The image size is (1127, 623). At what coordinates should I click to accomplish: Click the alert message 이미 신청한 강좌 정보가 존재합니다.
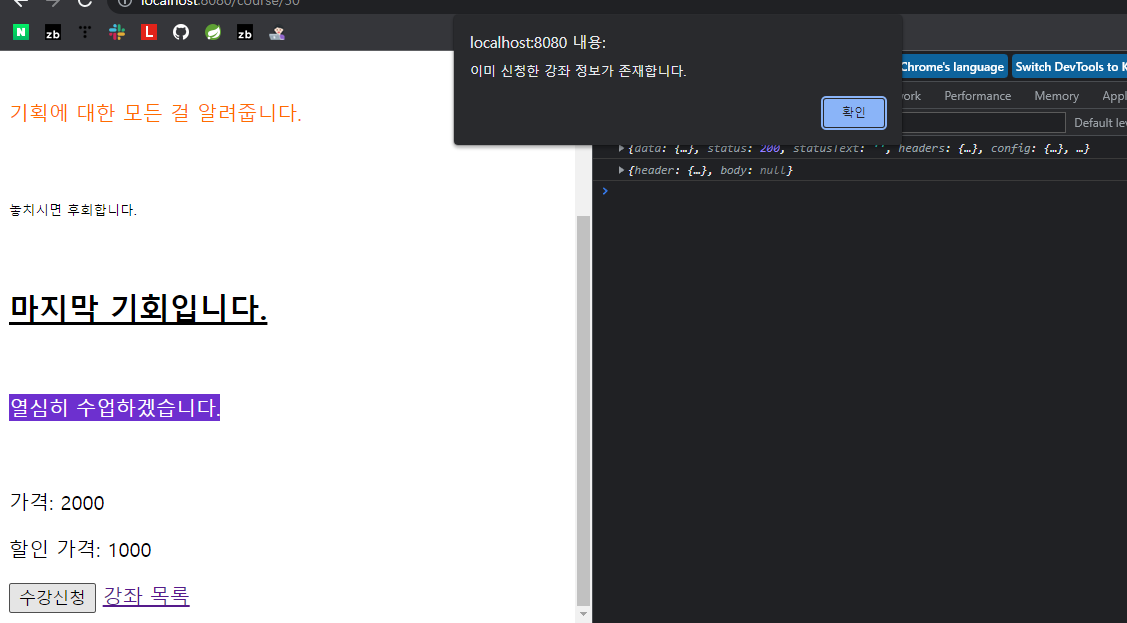[578, 71]
